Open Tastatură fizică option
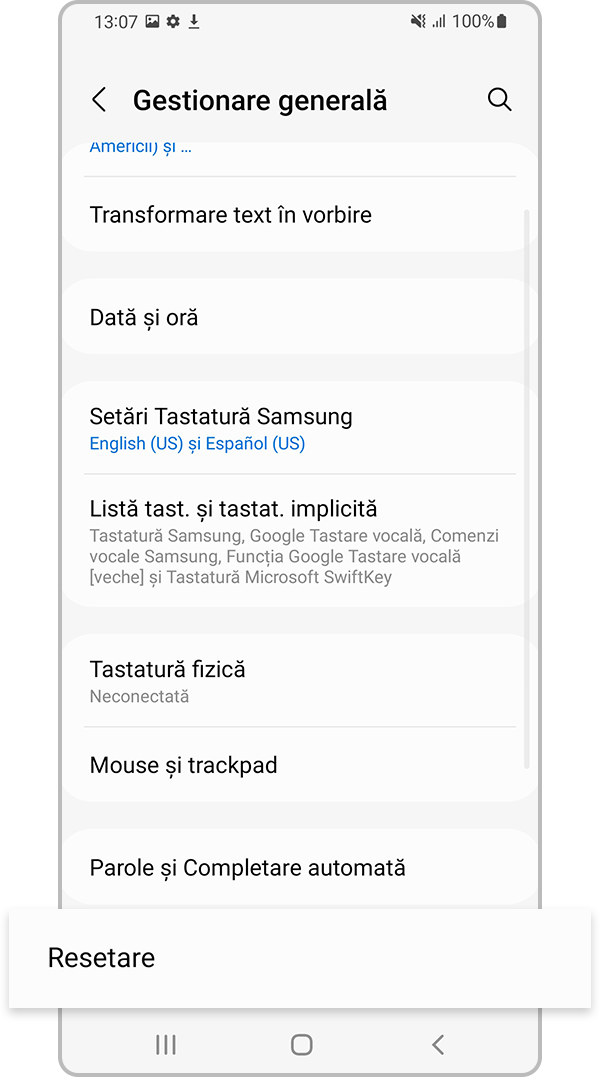The image size is (600, 1077). click(x=167, y=670)
